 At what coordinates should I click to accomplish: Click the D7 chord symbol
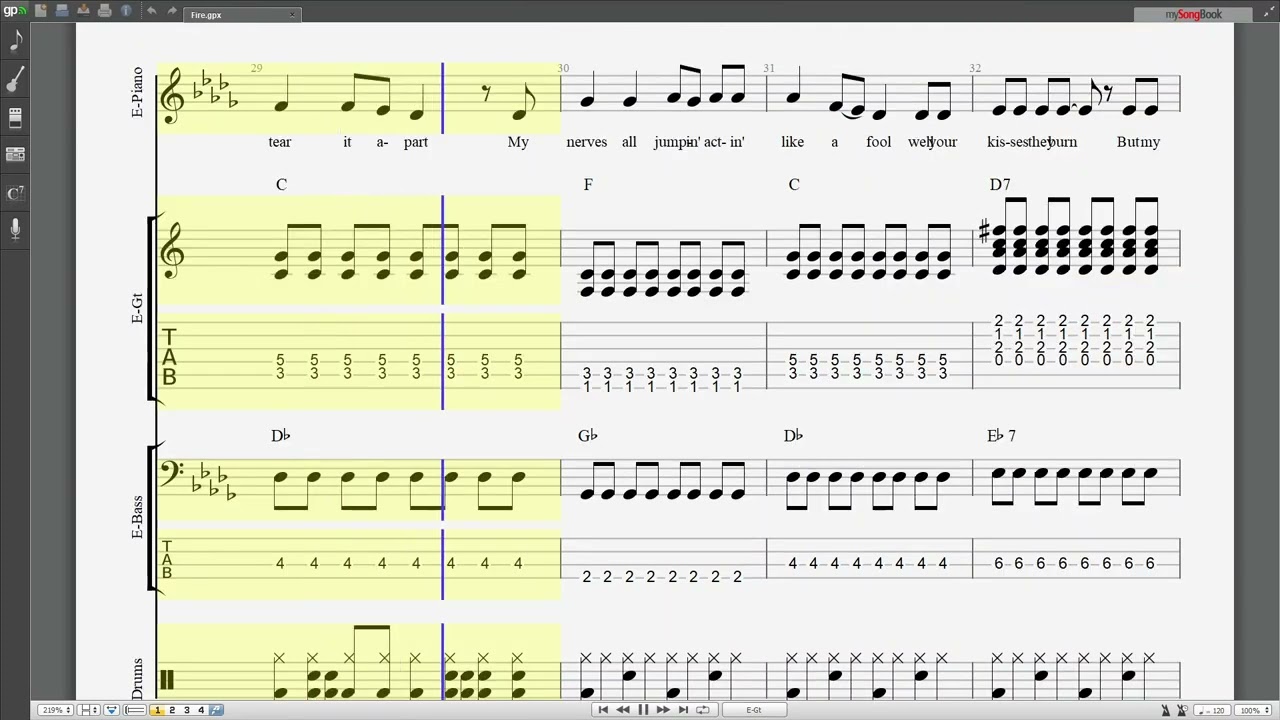(1000, 184)
